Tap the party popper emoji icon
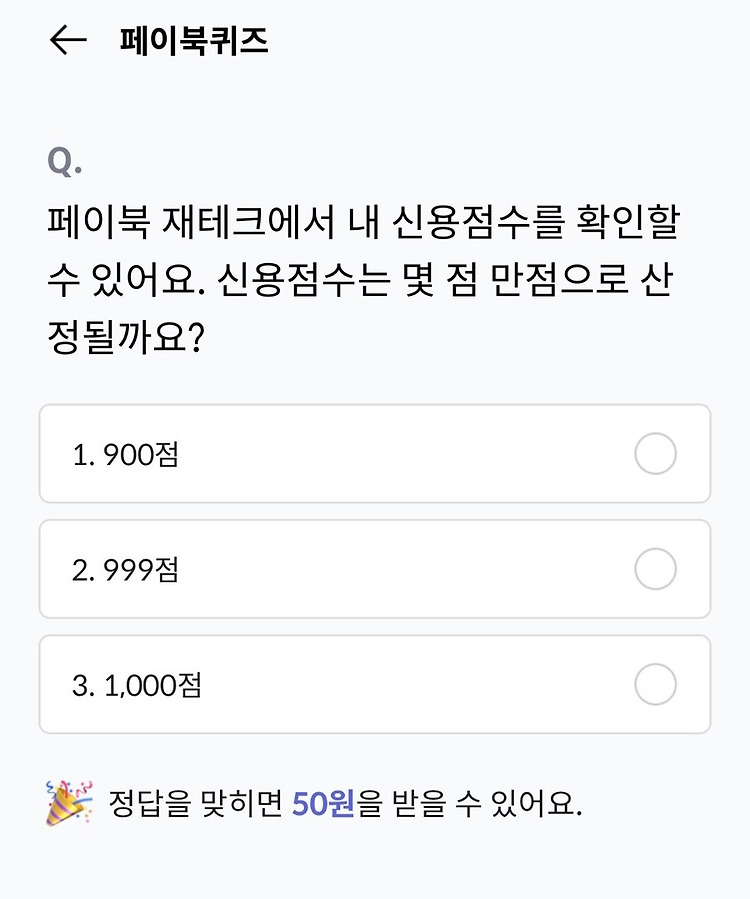Screen dimensions: 750x899 pos(69,803)
